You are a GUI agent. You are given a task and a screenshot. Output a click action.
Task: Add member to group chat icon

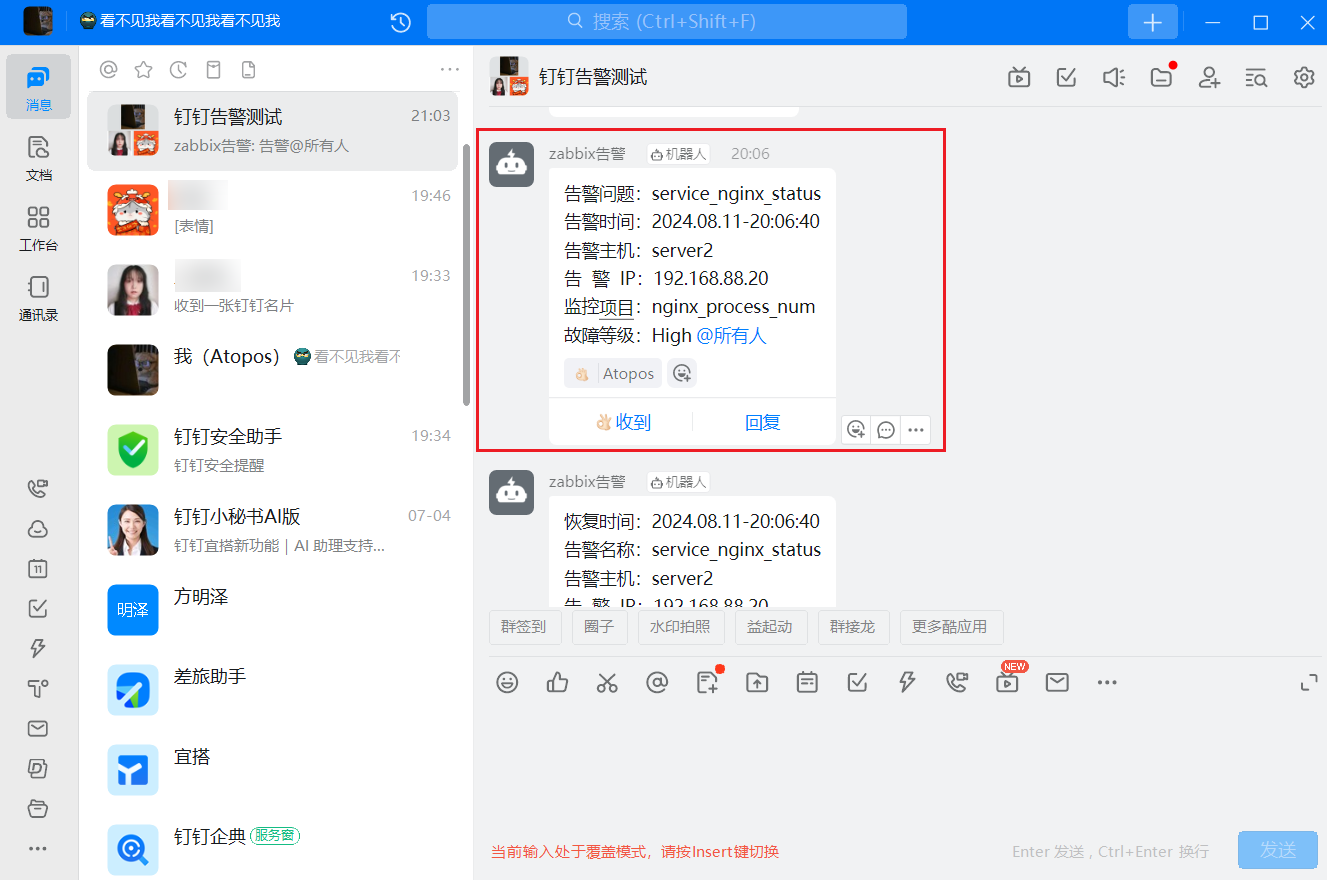tap(1209, 77)
